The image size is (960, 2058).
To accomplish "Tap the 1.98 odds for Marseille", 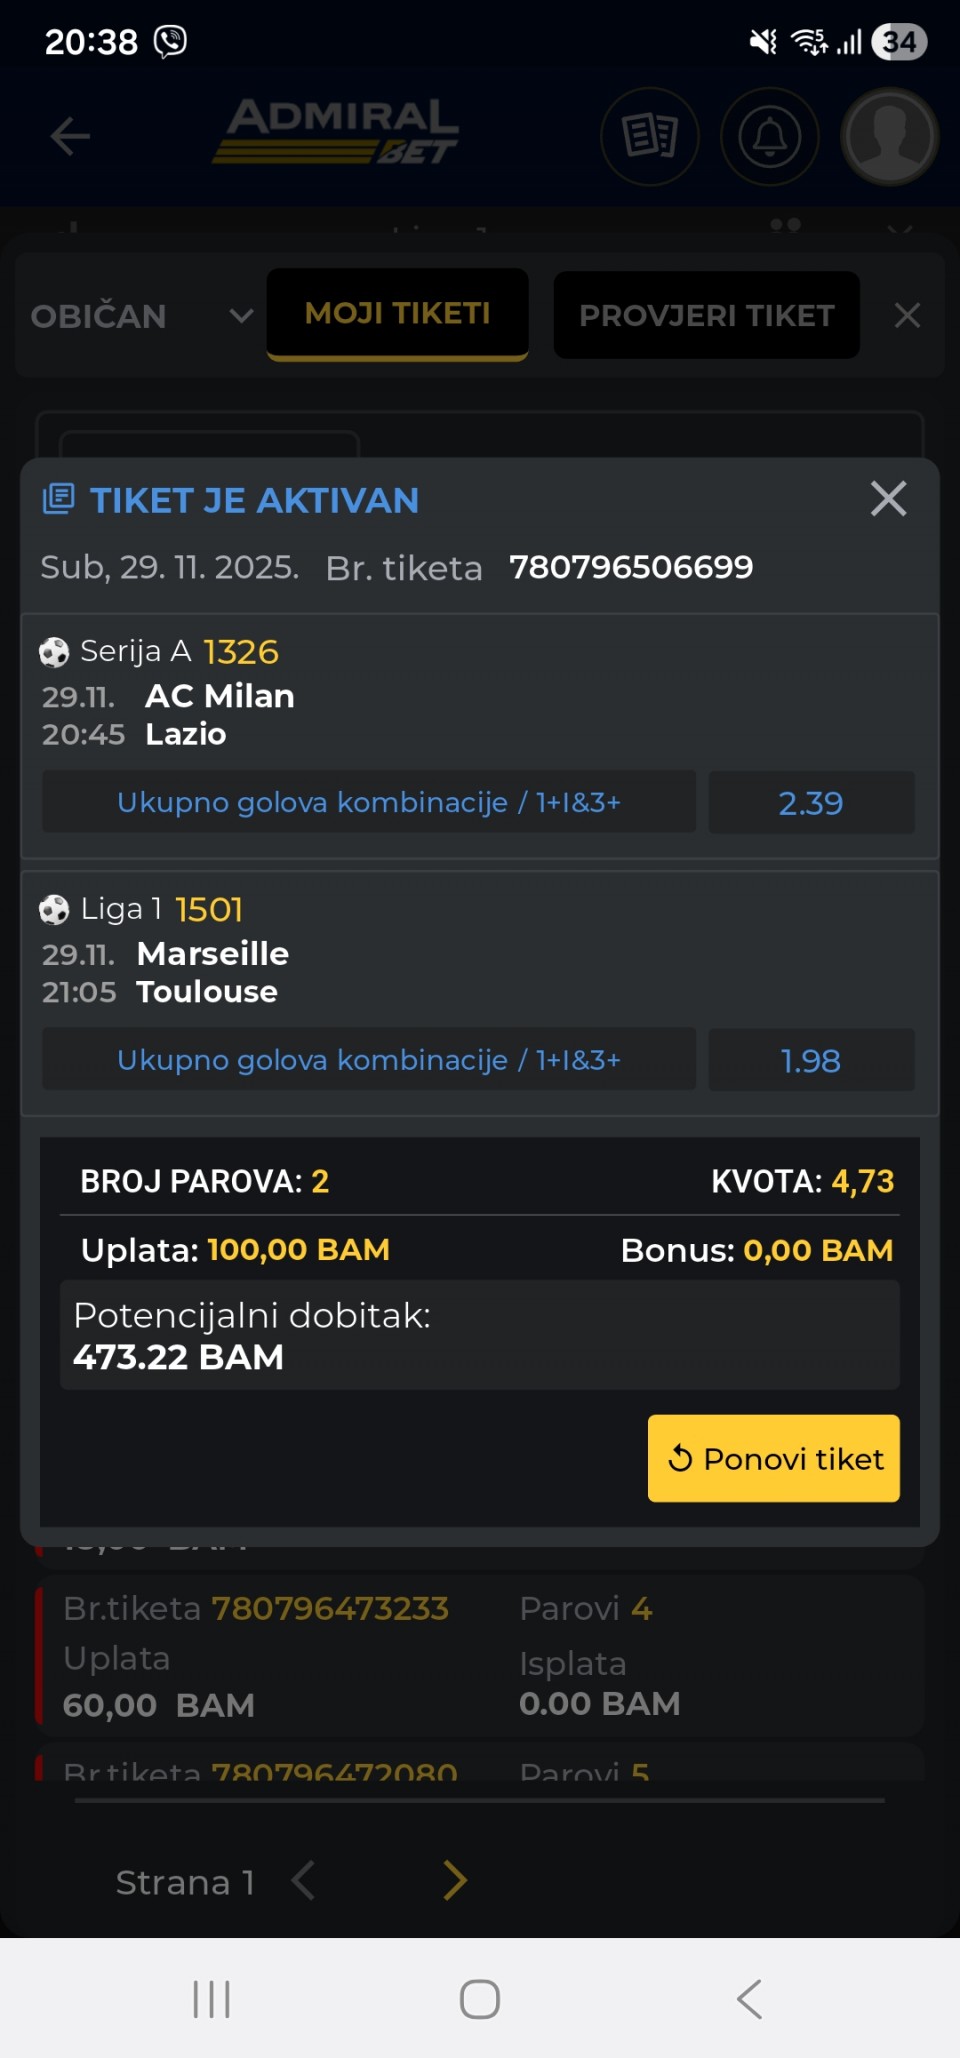I will (811, 1060).
